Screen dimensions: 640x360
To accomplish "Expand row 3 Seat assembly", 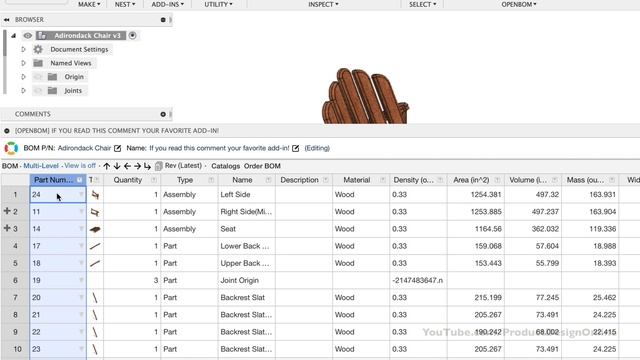I will click(7, 228).
